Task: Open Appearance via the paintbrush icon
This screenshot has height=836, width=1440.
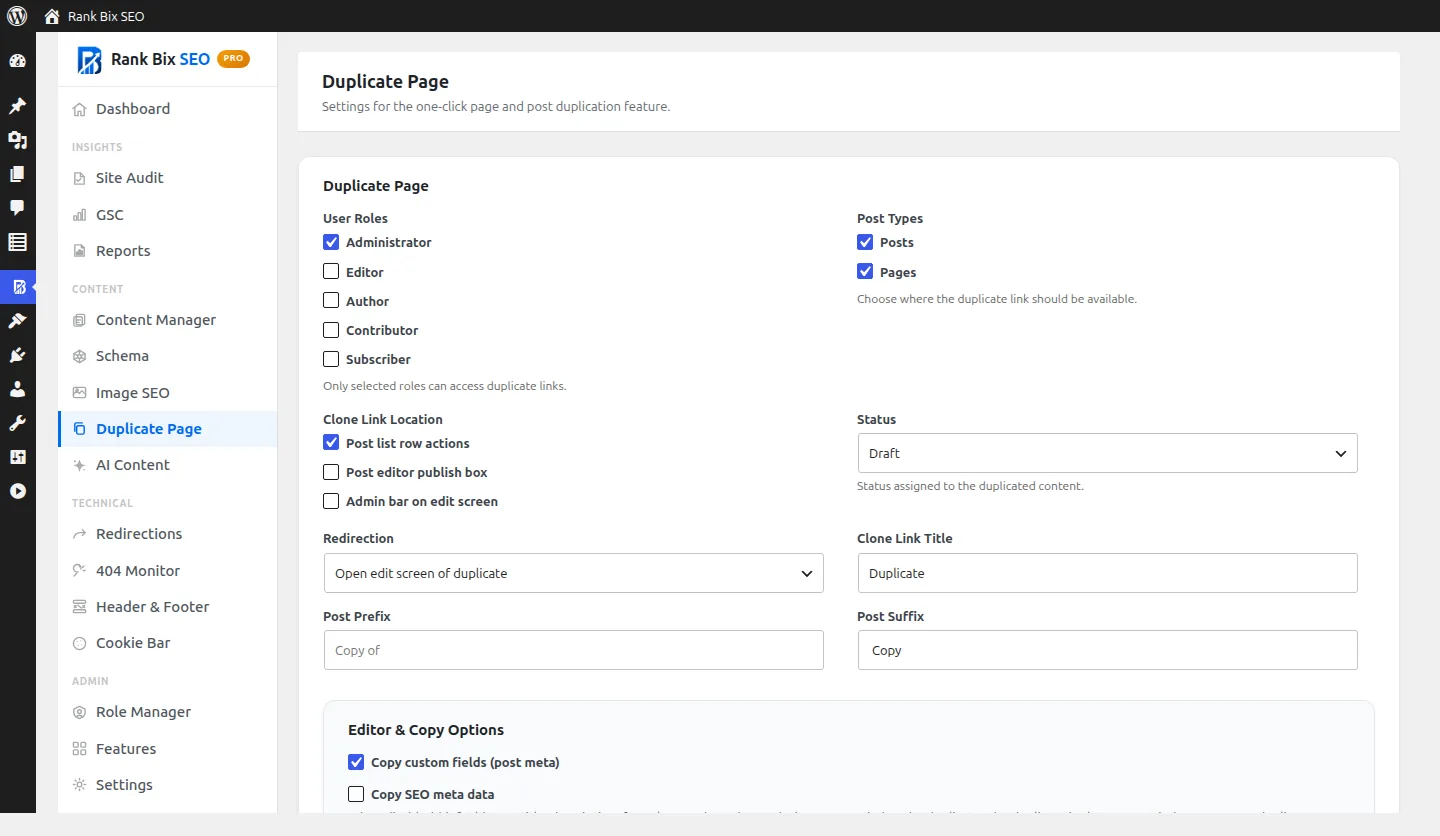Action: (17, 321)
